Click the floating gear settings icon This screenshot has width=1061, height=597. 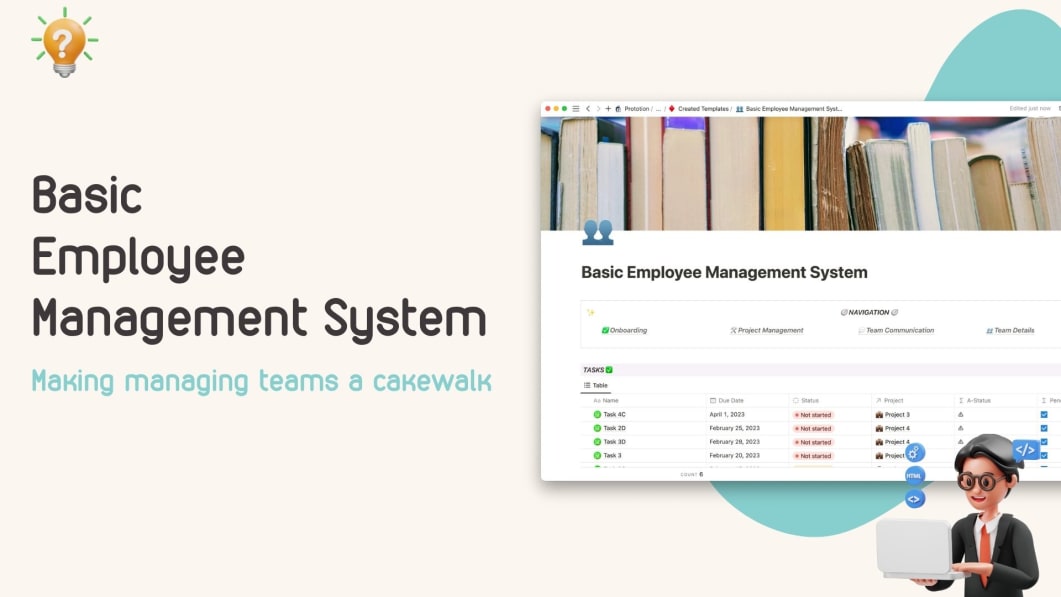point(915,453)
